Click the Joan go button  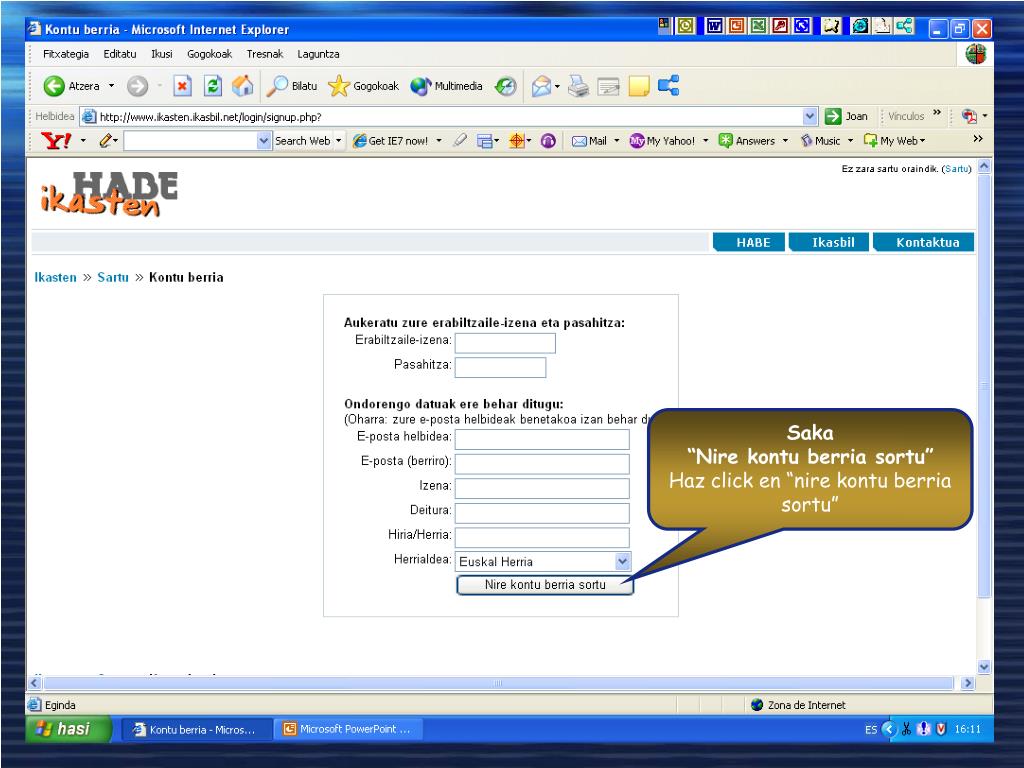pos(846,116)
